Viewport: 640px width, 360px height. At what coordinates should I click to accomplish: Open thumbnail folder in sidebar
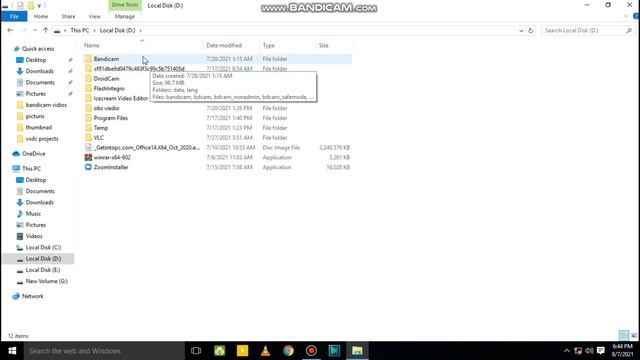click(x=38, y=127)
